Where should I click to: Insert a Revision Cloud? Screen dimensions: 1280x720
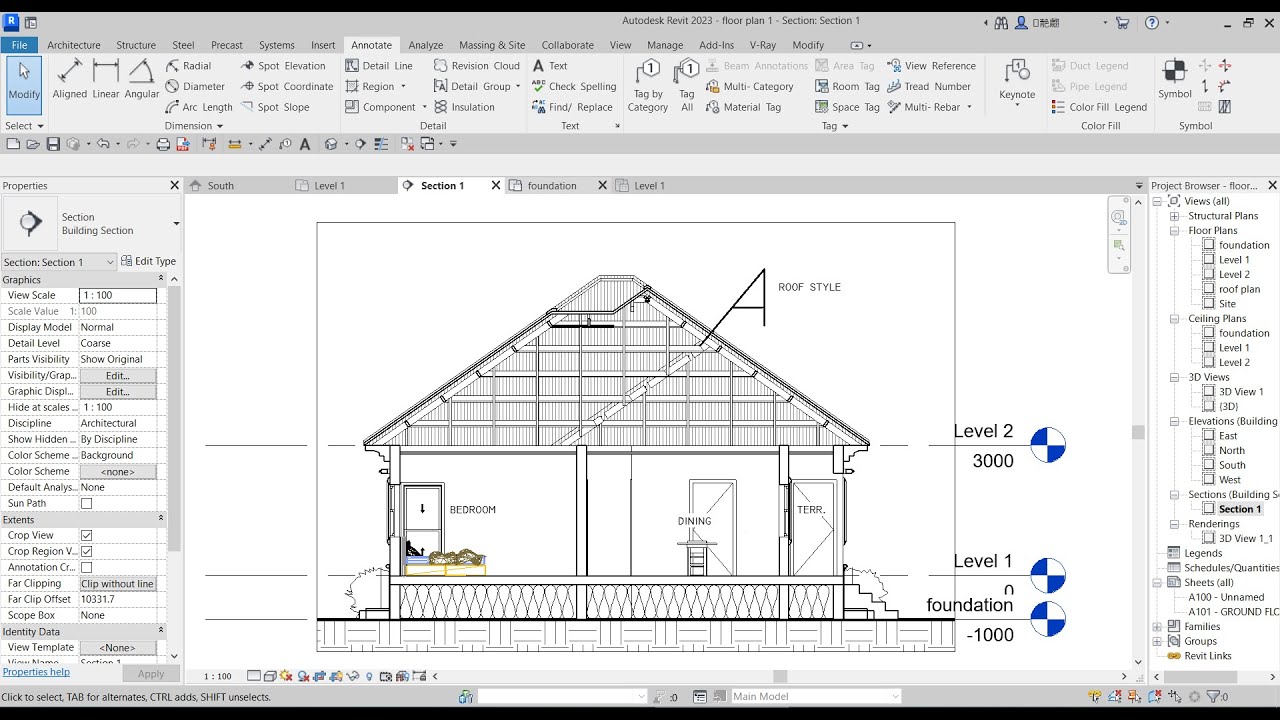[x=477, y=66]
